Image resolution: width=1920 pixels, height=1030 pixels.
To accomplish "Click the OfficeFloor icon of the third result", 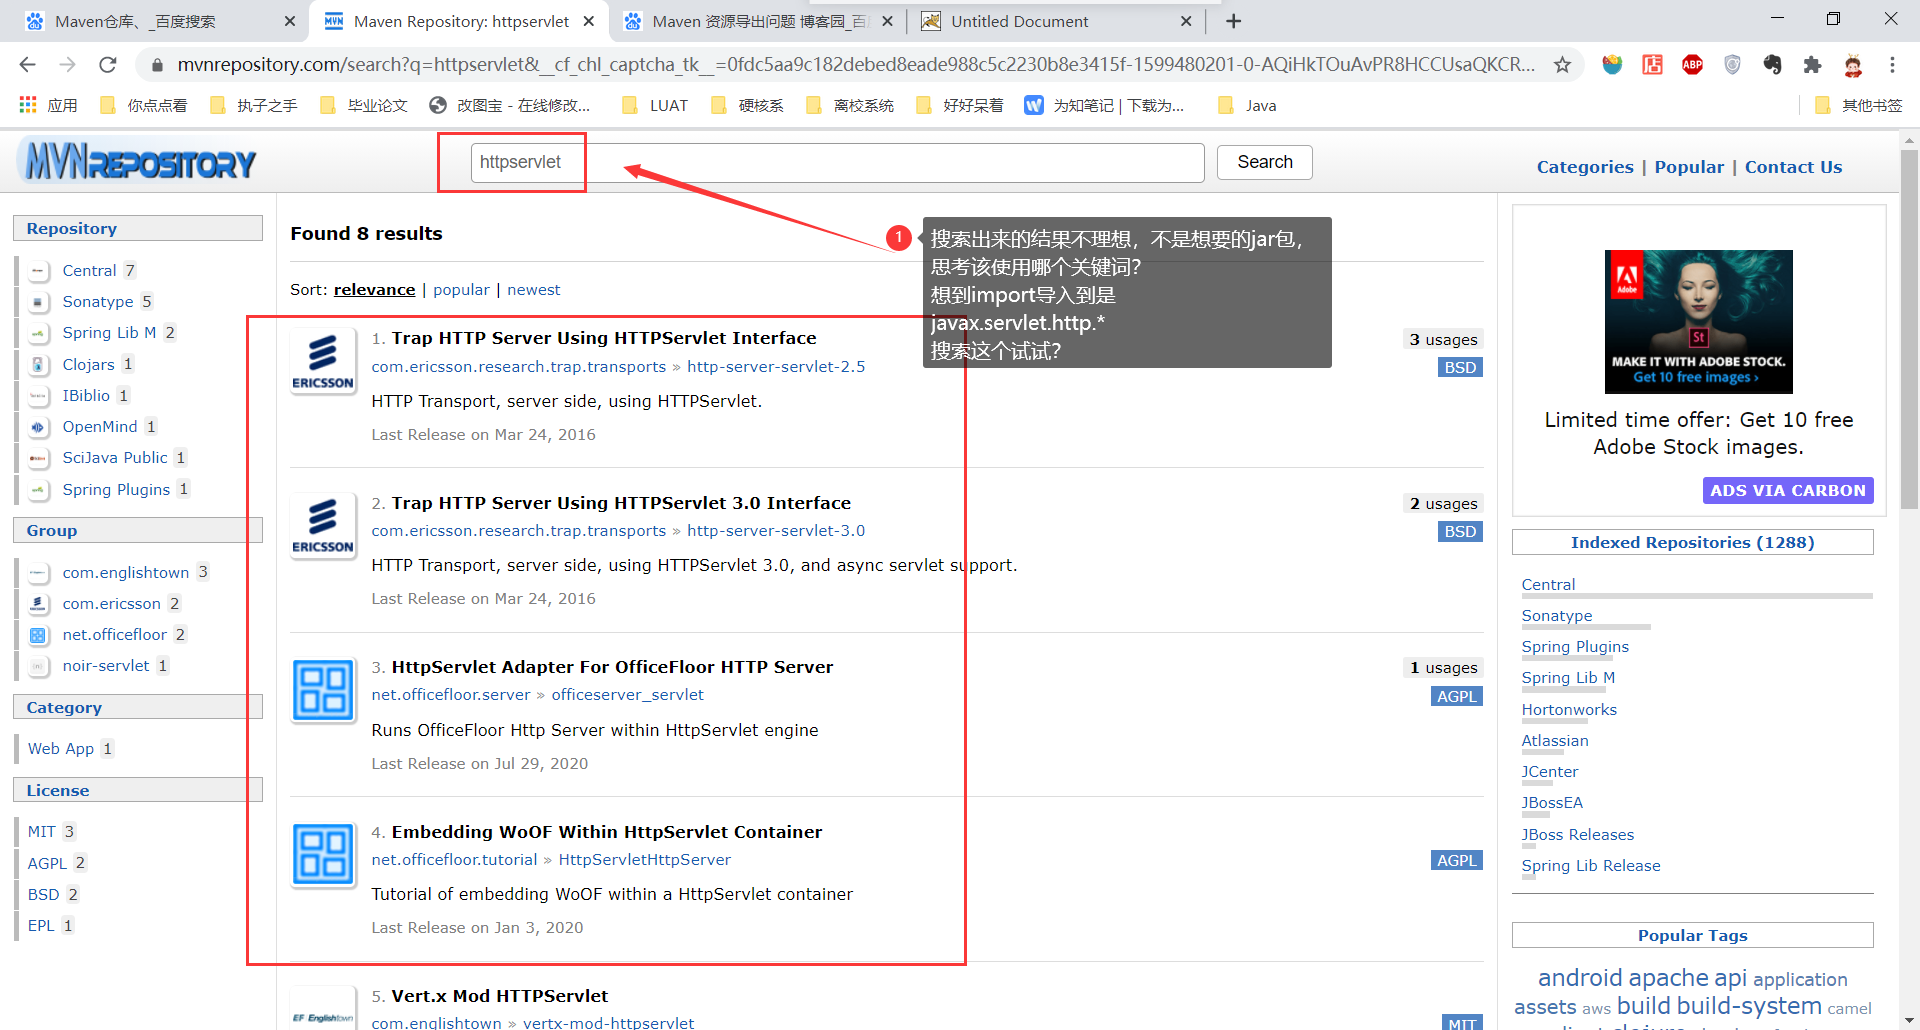I will tap(323, 690).
